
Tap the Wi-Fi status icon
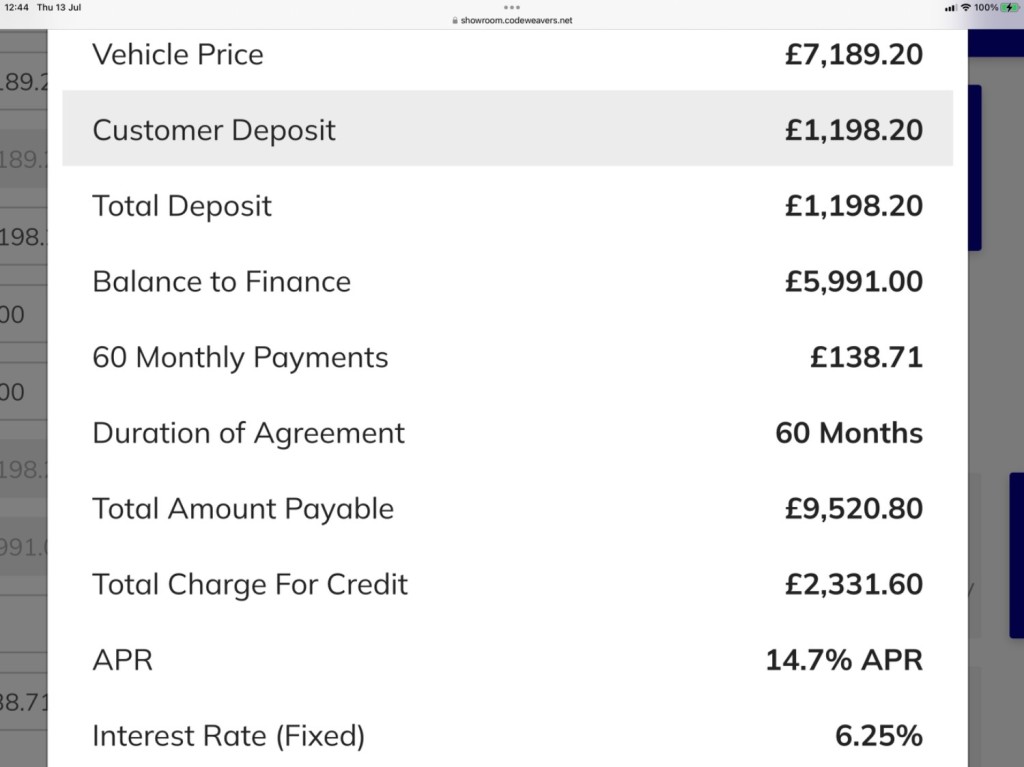[965, 8]
